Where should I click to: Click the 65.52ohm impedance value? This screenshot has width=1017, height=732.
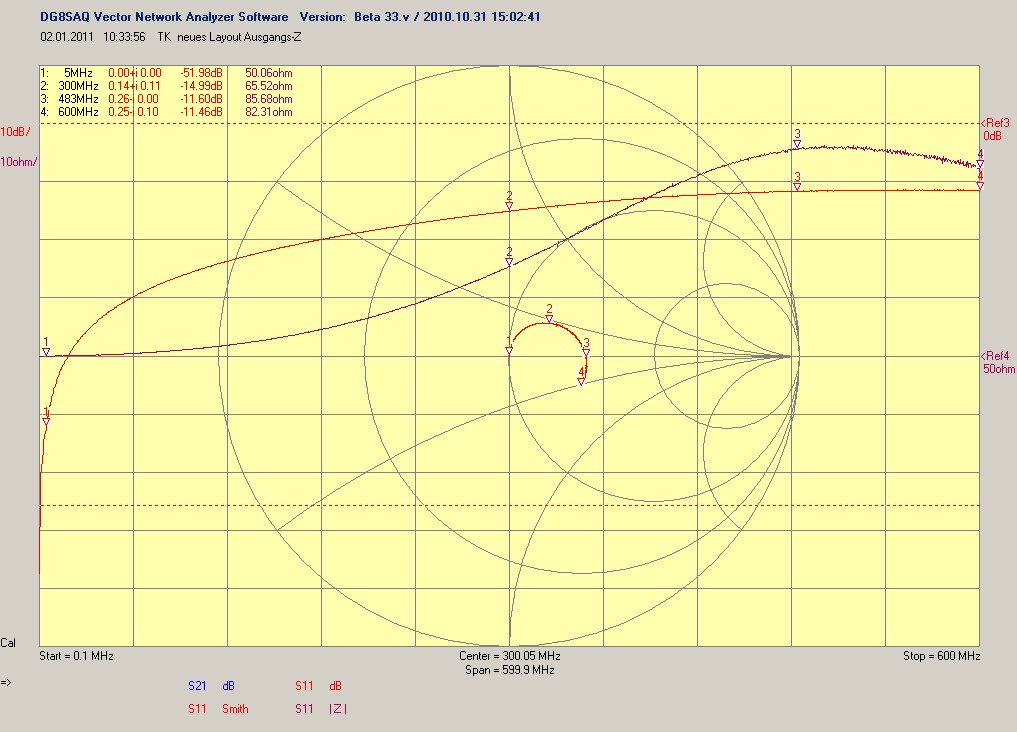269,86
